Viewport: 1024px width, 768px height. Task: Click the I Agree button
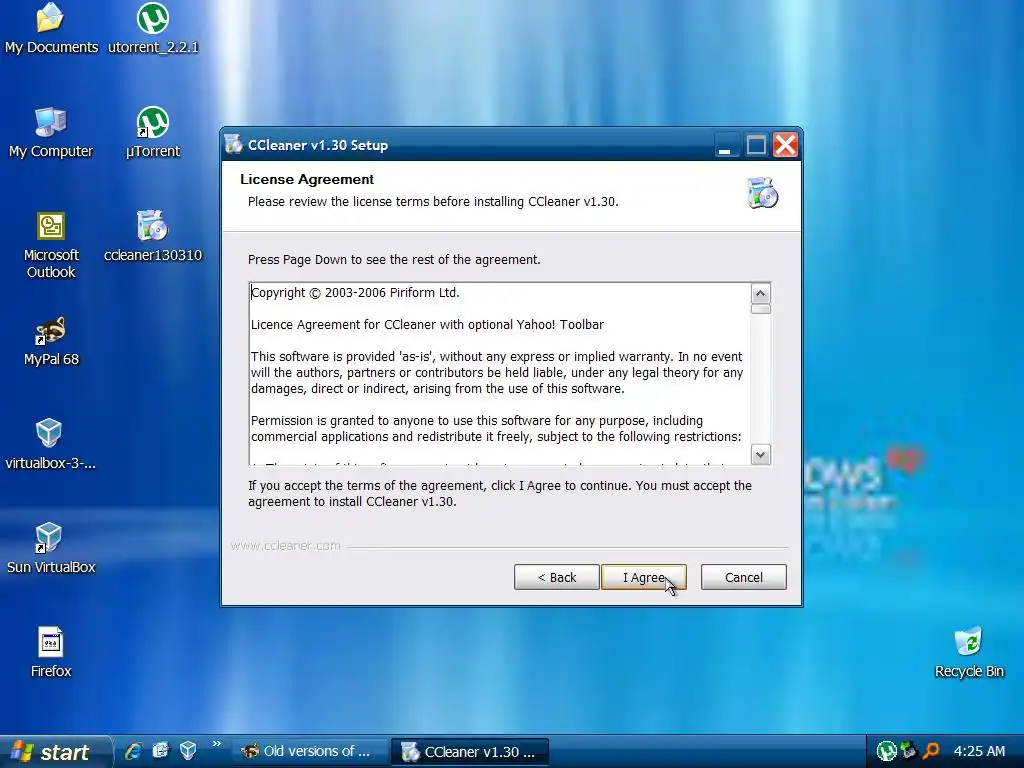pos(643,577)
